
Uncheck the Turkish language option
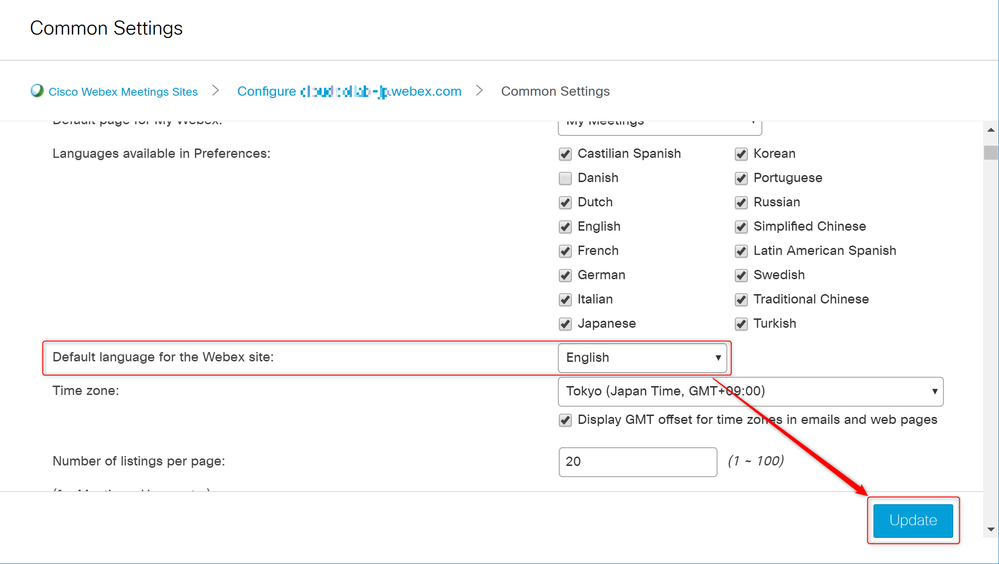tap(741, 324)
